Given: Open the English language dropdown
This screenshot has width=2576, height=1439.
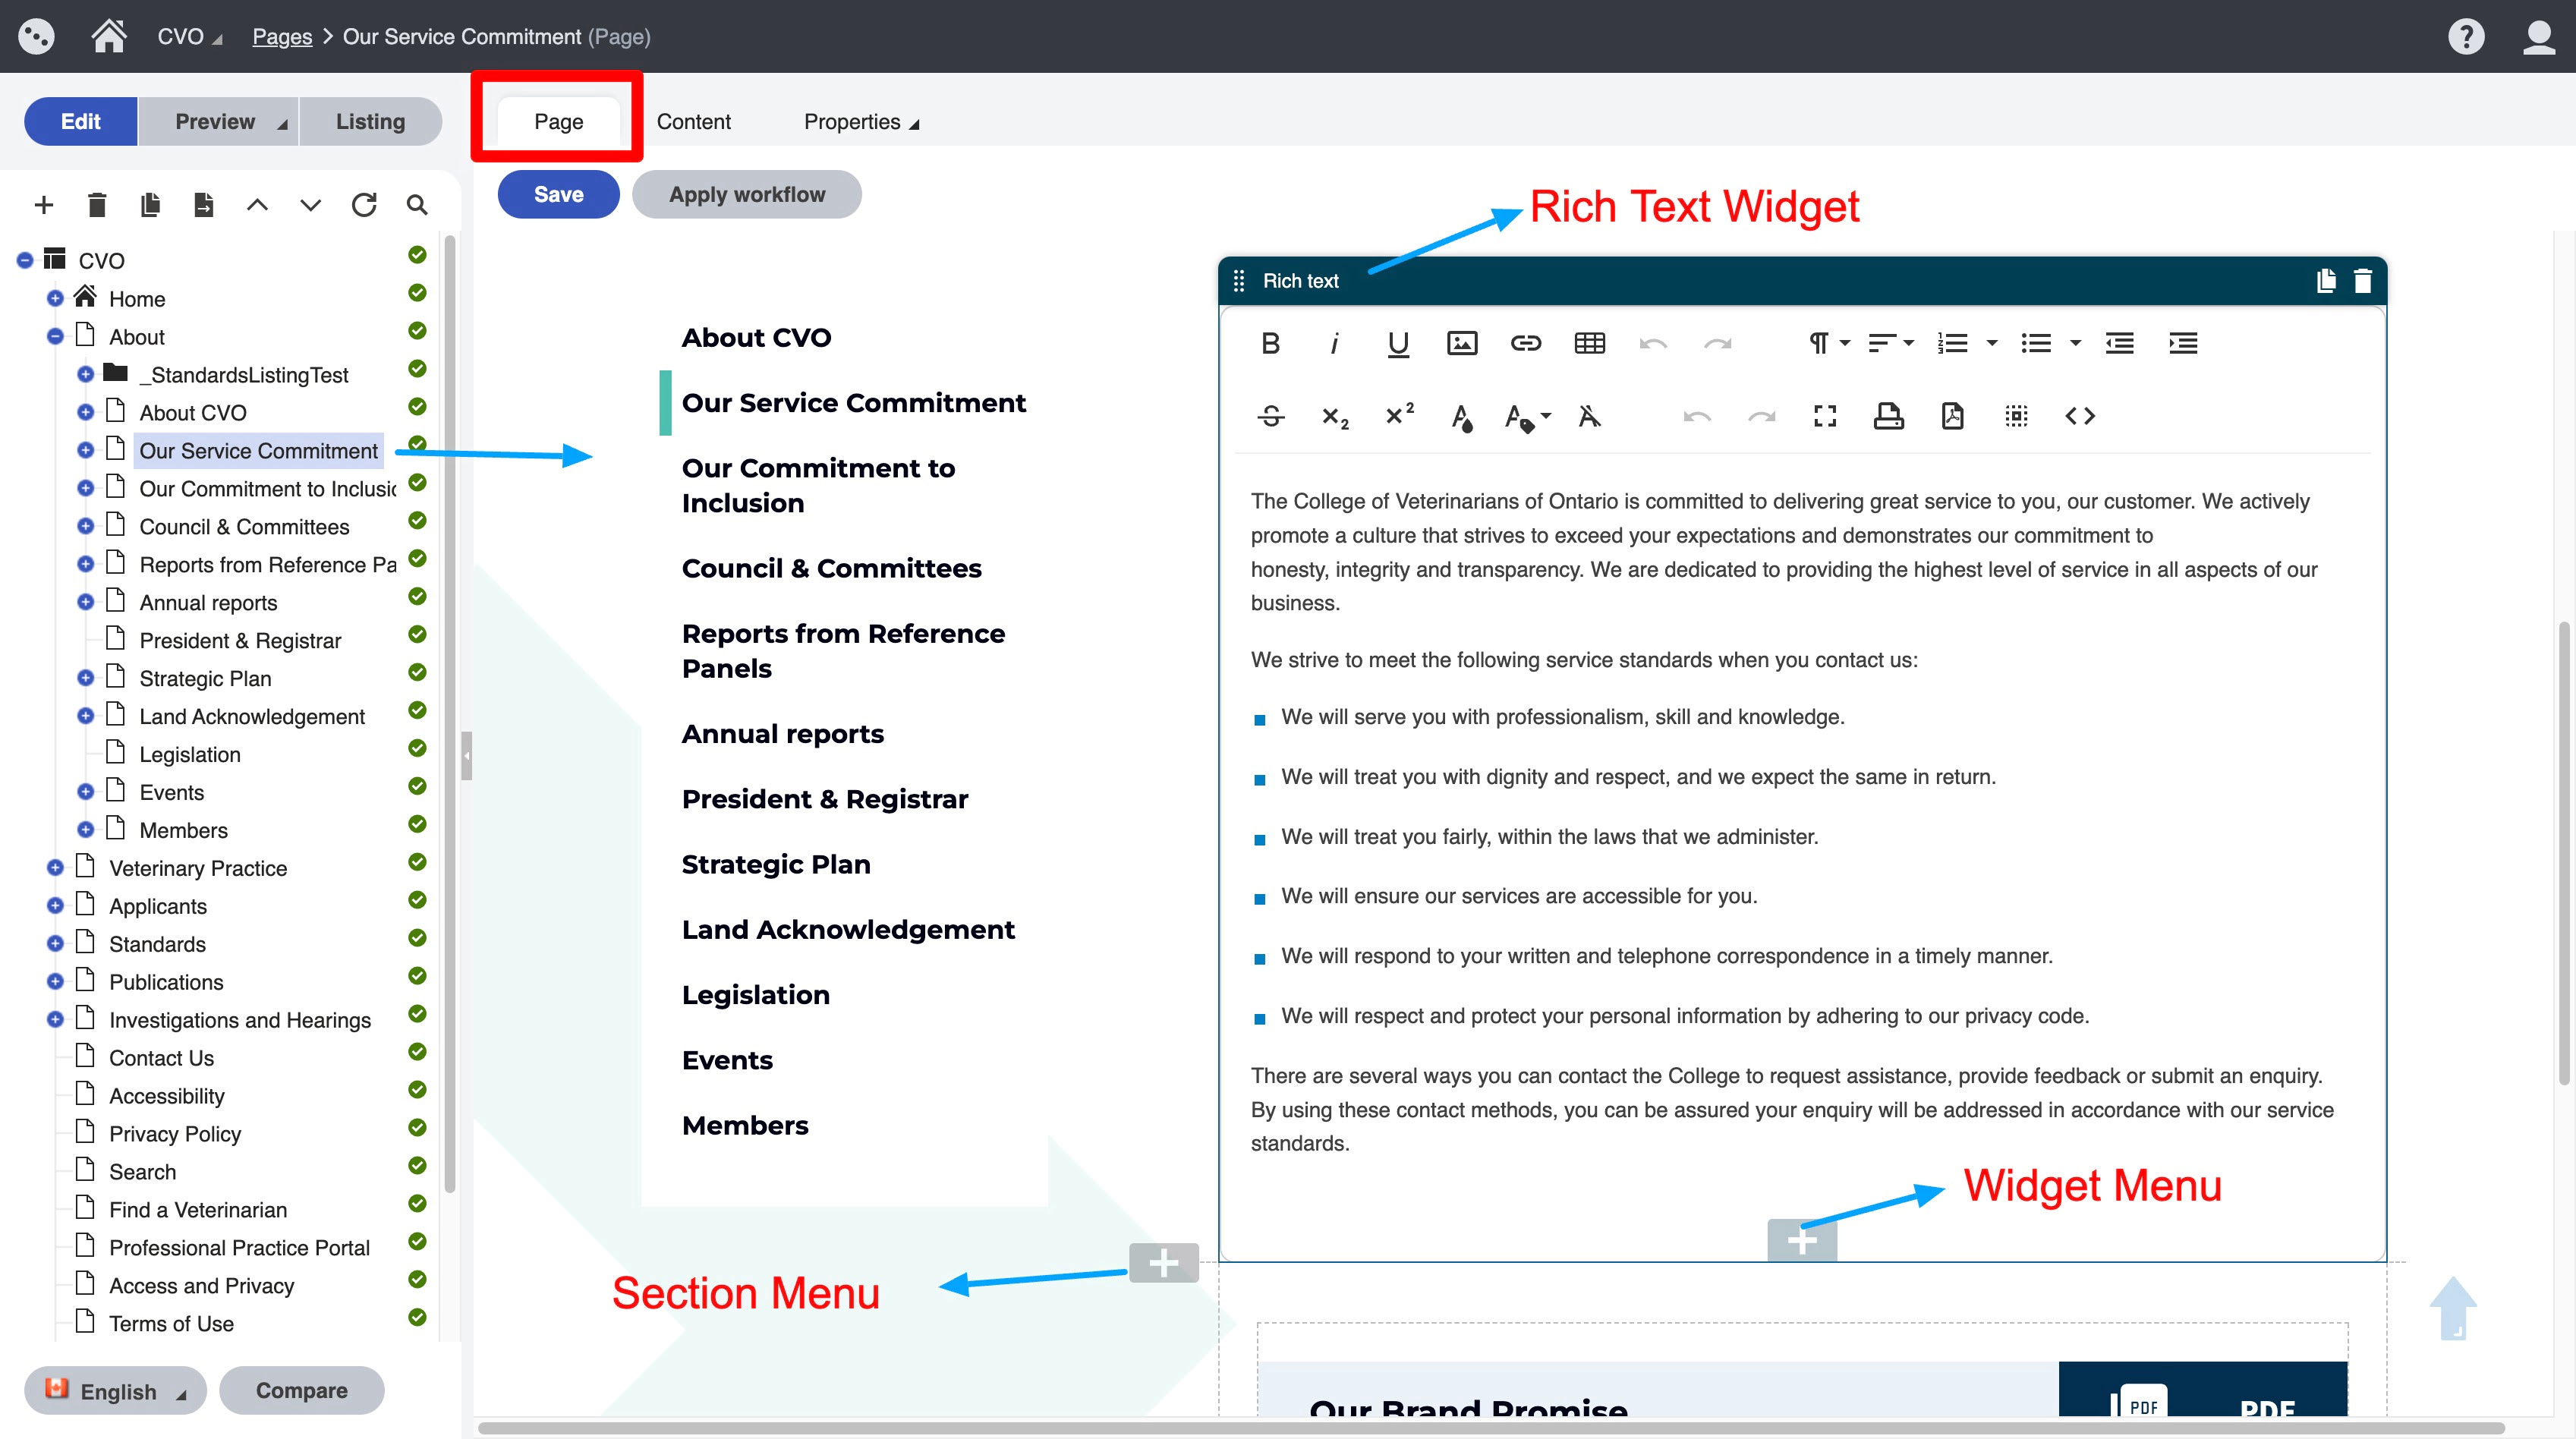Looking at the screenshot, I should tap(116, 1391).
